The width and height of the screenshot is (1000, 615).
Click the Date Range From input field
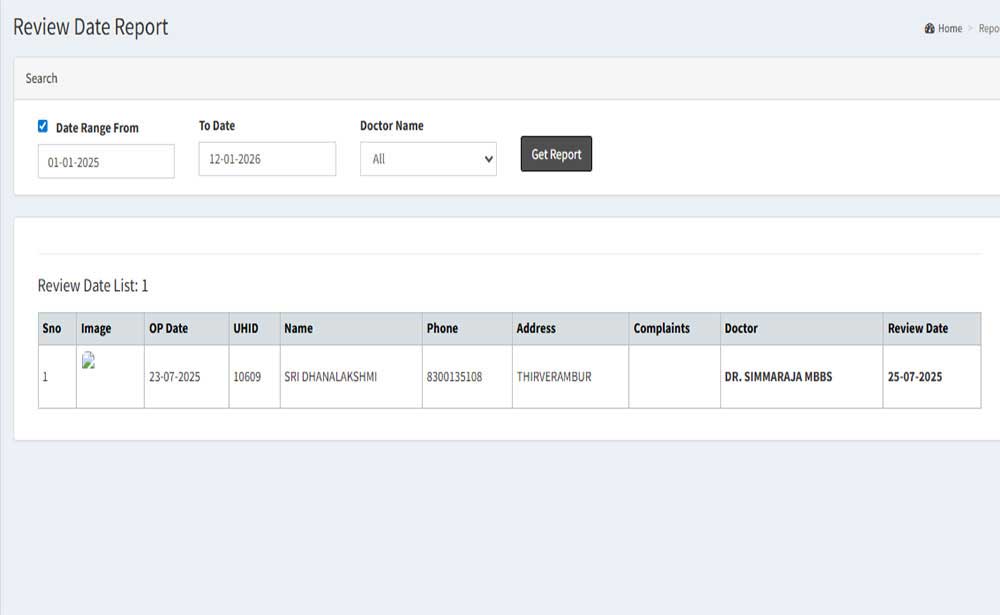[106, 162]
